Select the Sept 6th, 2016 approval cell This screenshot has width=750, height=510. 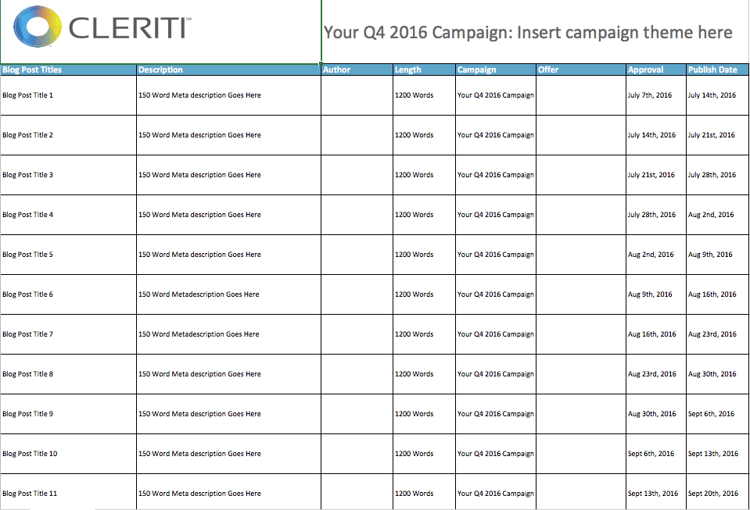click(x=656, y=454)
